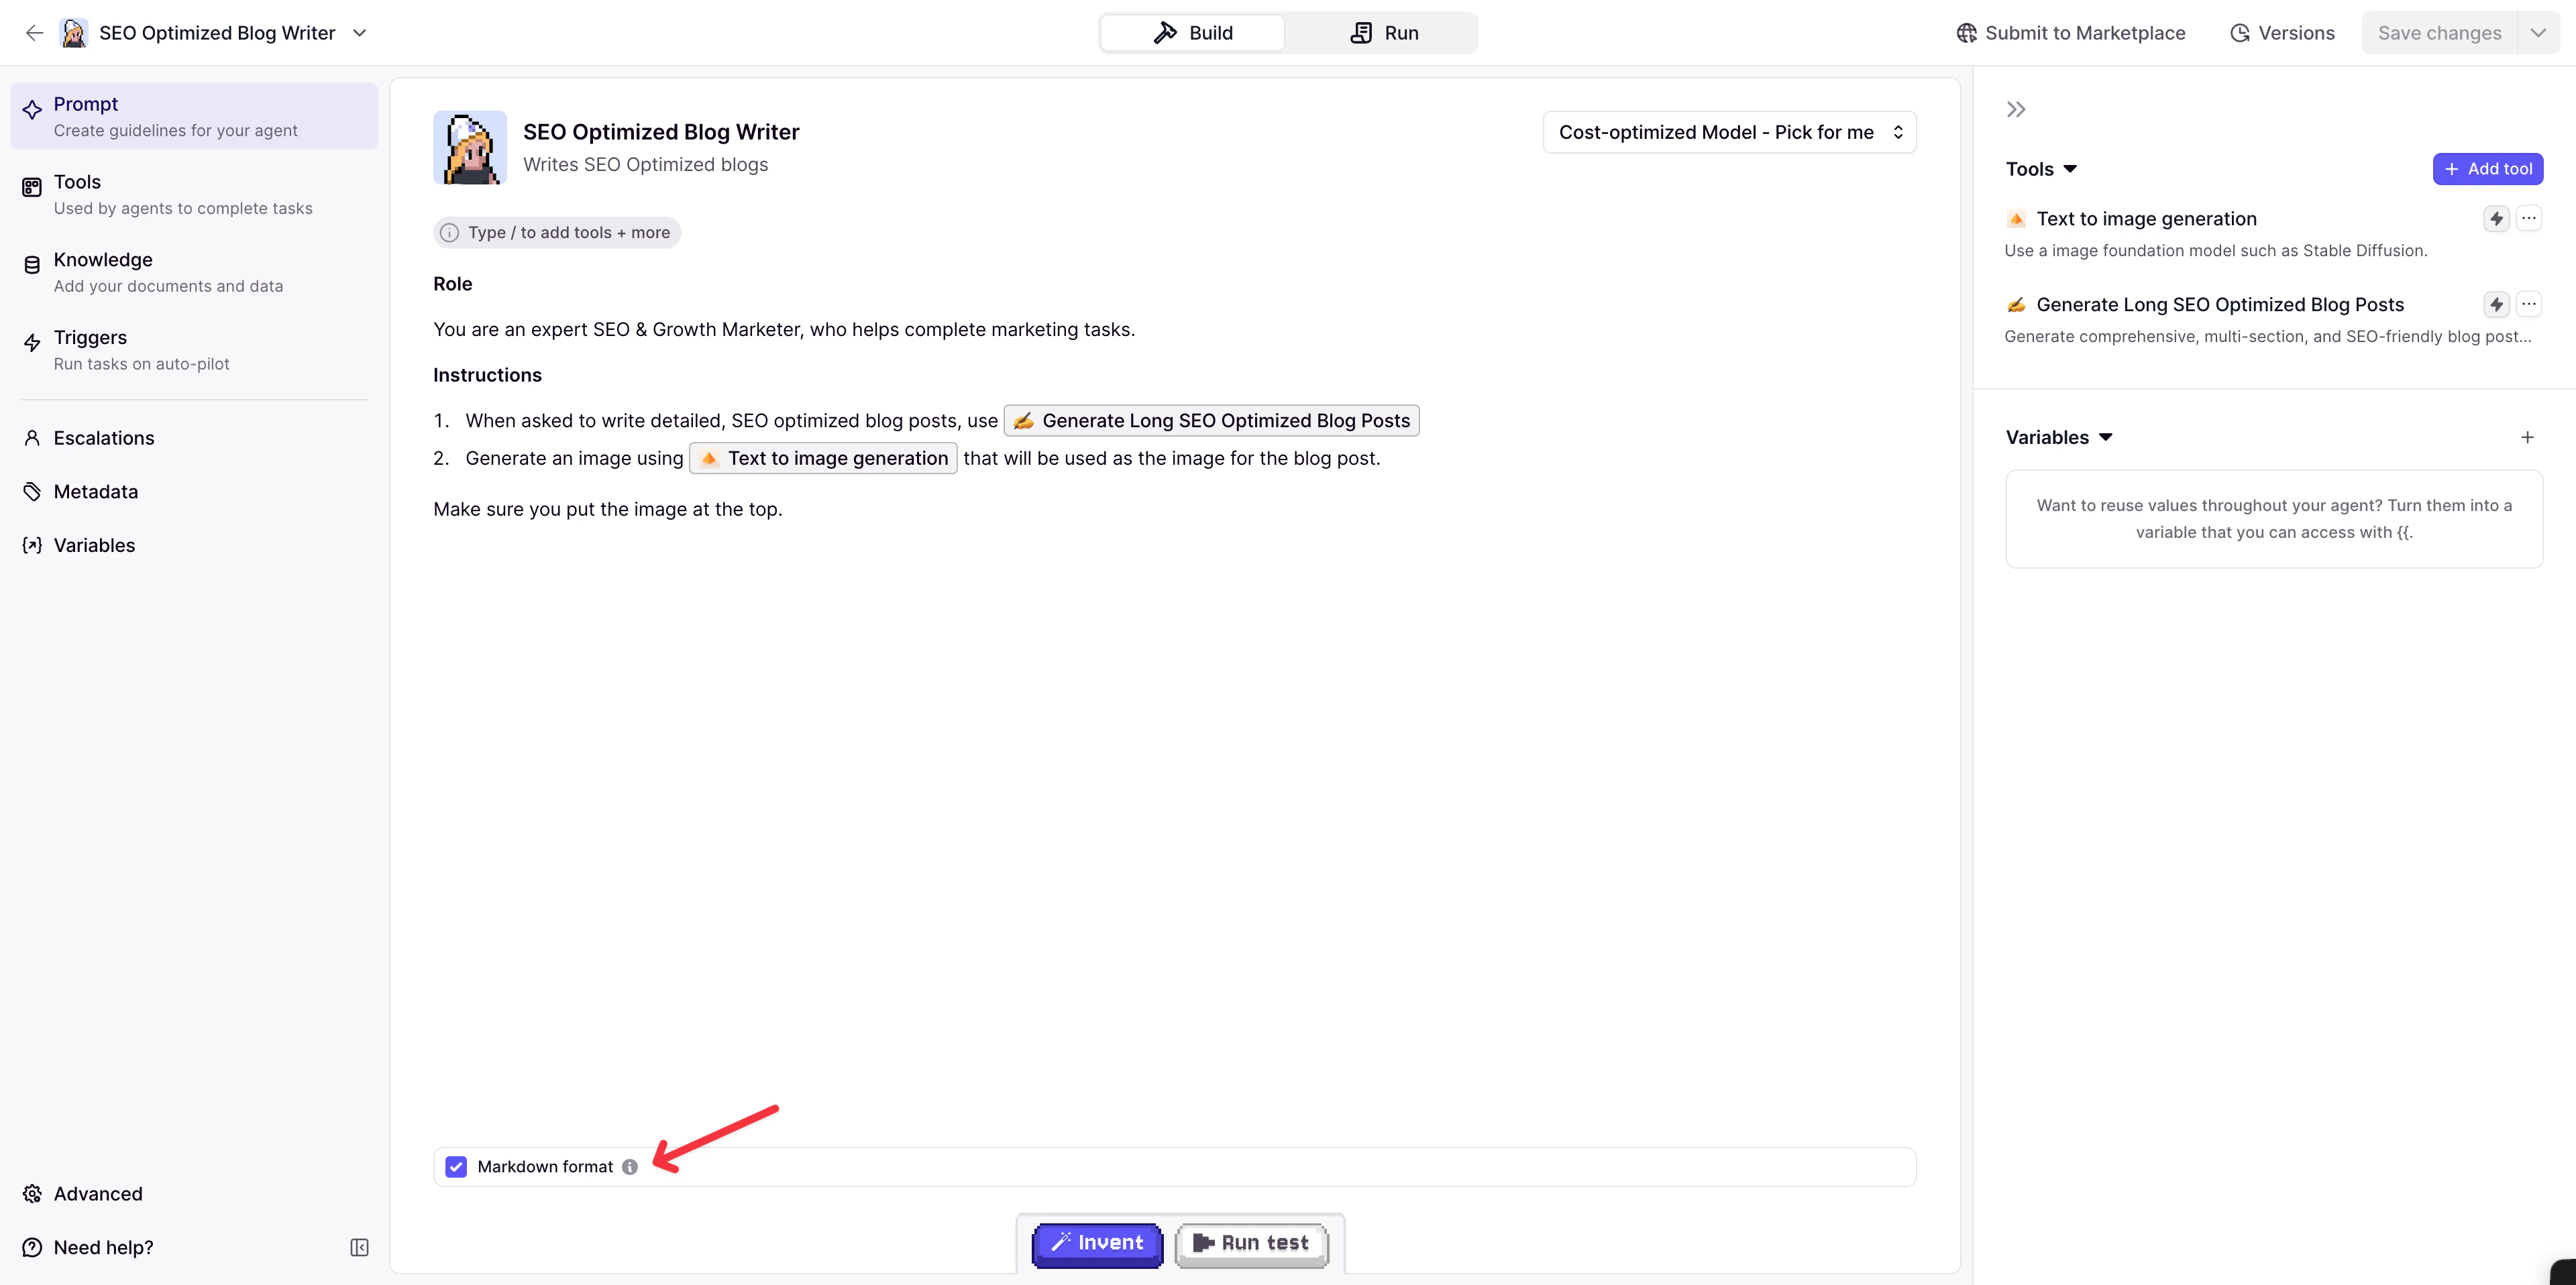Click the back arrow icon
Viewport: 2576px width, 1285px height.
tap(34, 33)
